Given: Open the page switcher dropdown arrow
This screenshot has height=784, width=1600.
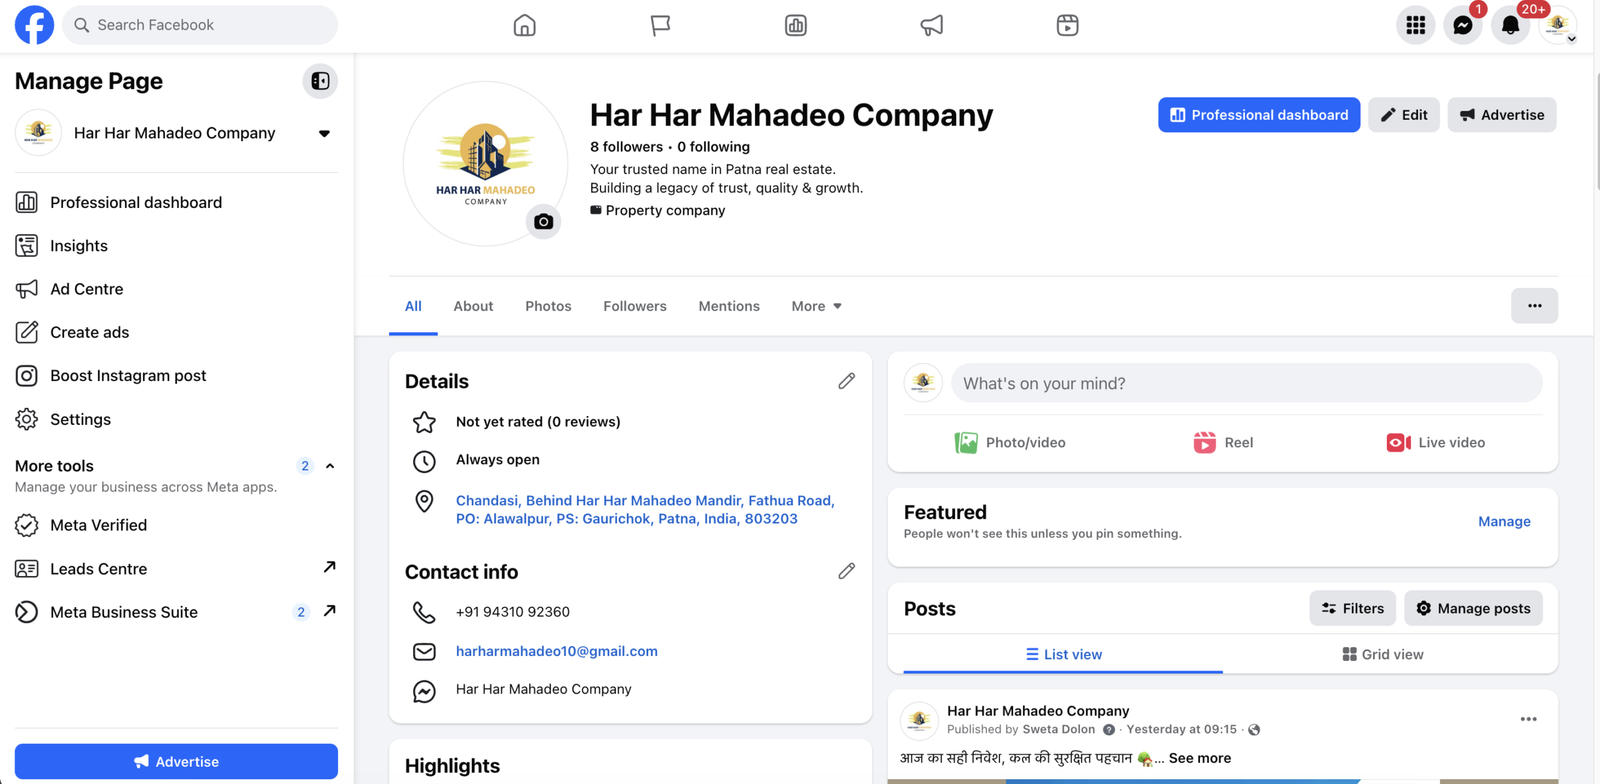Looking at the screenshot, I should tap(324, 133).
